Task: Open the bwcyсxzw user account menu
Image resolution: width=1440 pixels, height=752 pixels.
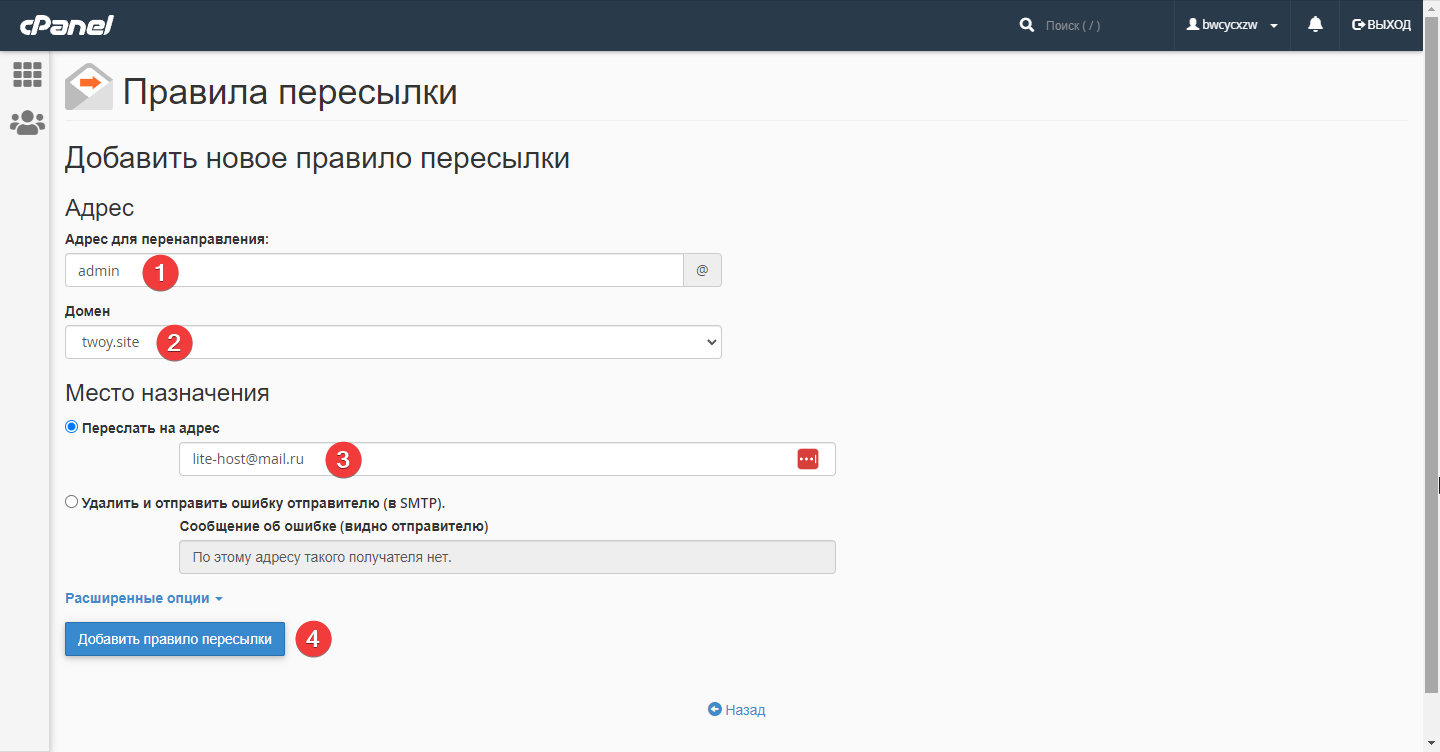Action: click(x=1232, y=25)
